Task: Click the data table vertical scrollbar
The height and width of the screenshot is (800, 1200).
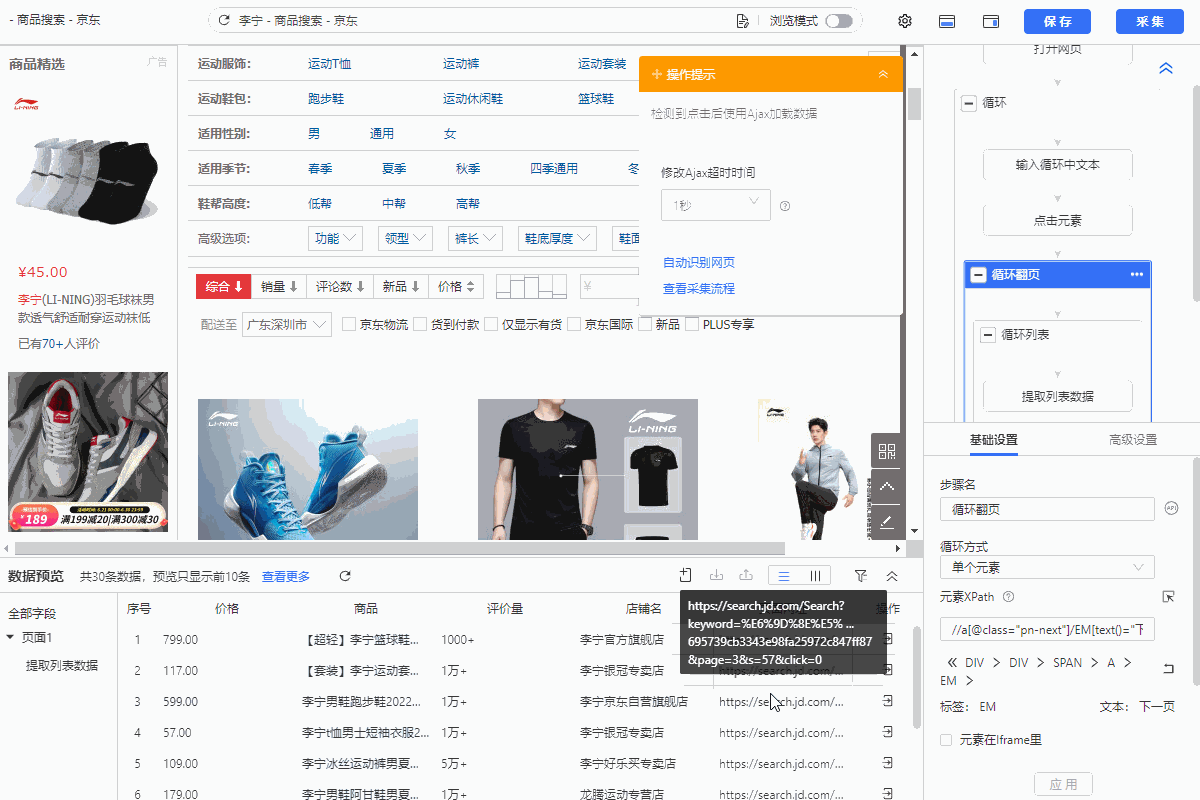Action: tap(917, 677)
